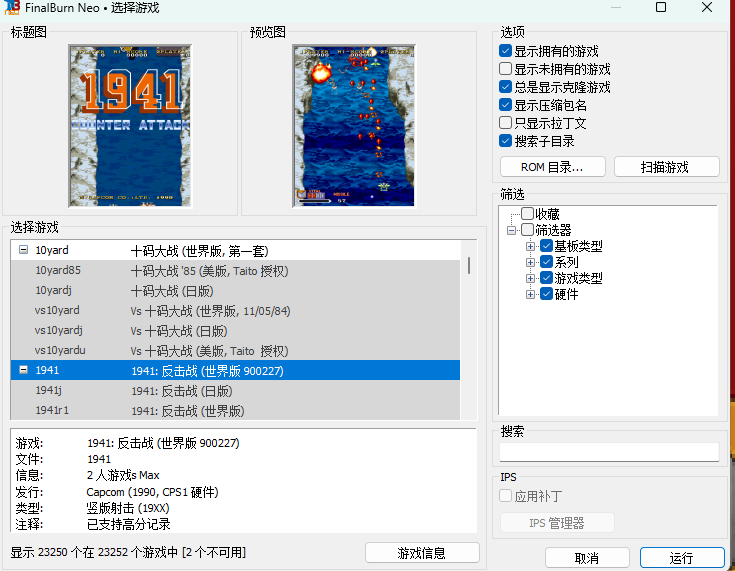Viewport: 735px width, 571px height.
Task: Enable 显示未拥有的游戏 checkbox
Action: (x=505, y=69)
